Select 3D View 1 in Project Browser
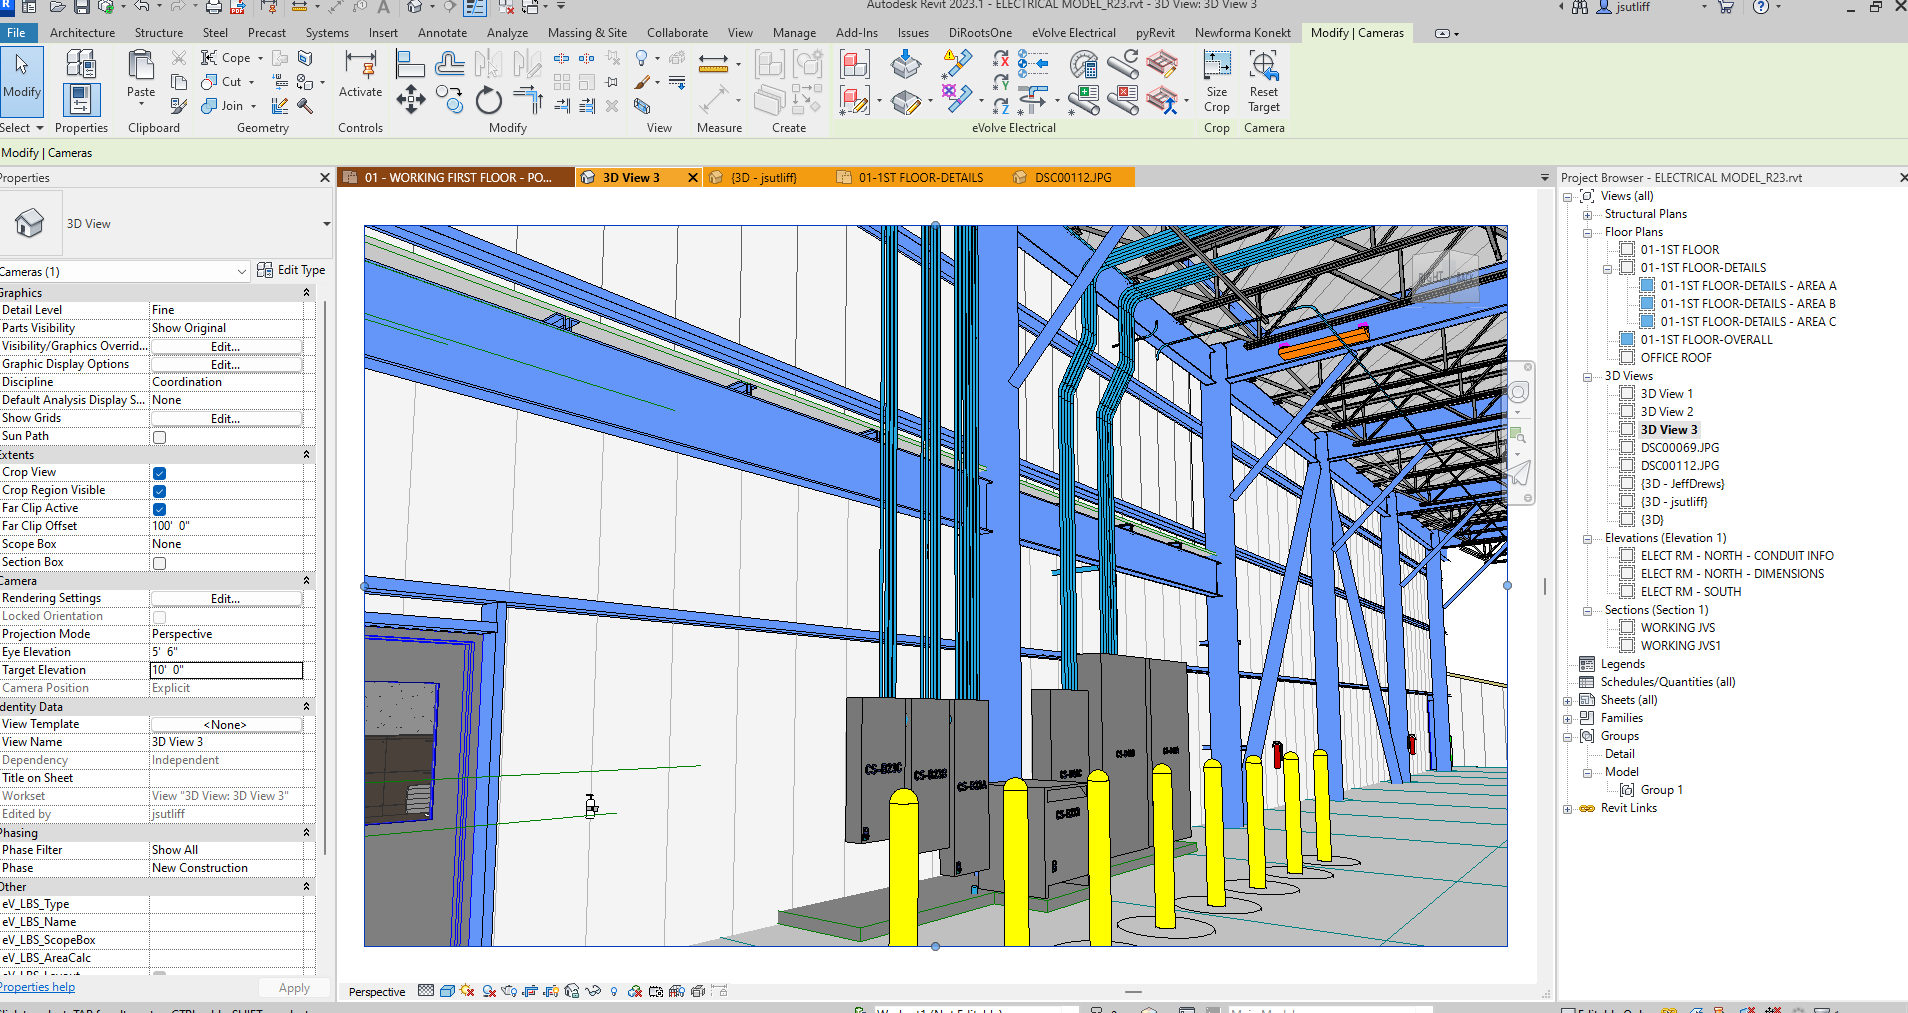Screen dimensions: 1908x1013 click(1666, 394)
